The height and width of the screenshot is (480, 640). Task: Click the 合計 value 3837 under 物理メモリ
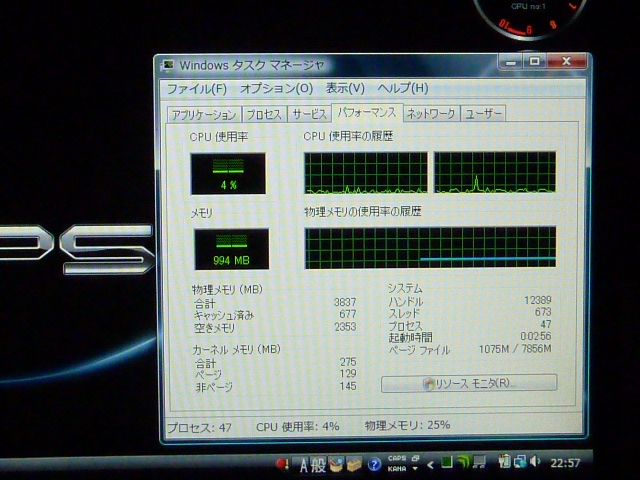pyautogui.click(x=345, y=302)
